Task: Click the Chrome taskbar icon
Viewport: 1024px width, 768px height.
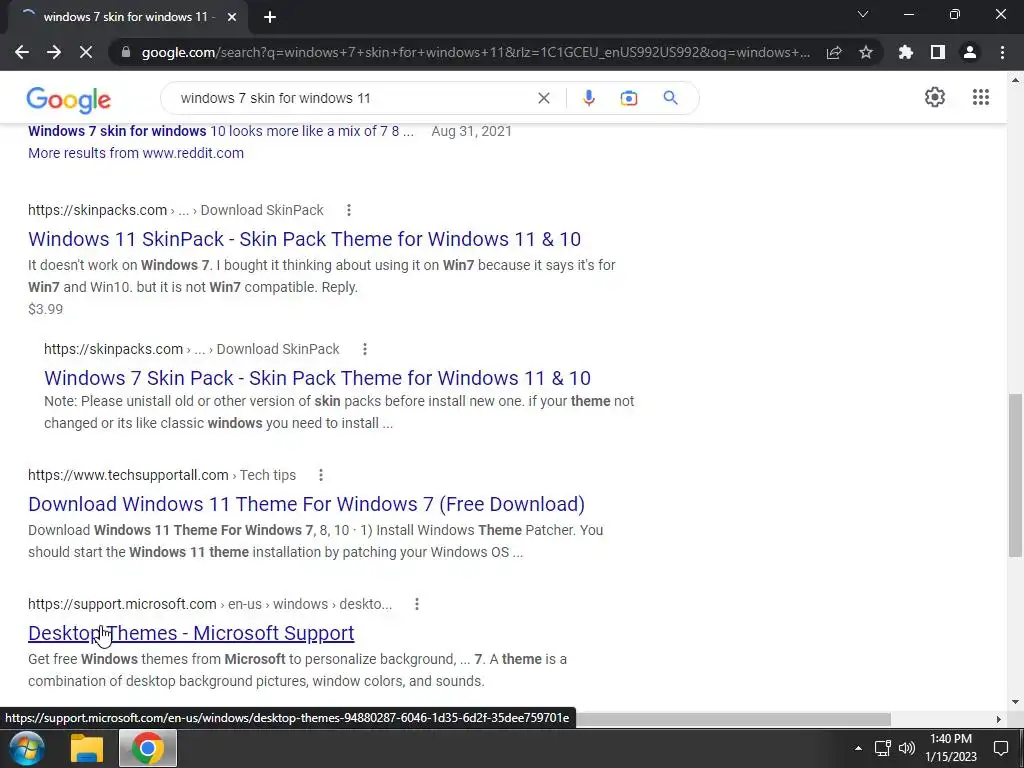Action: [148, 748]
